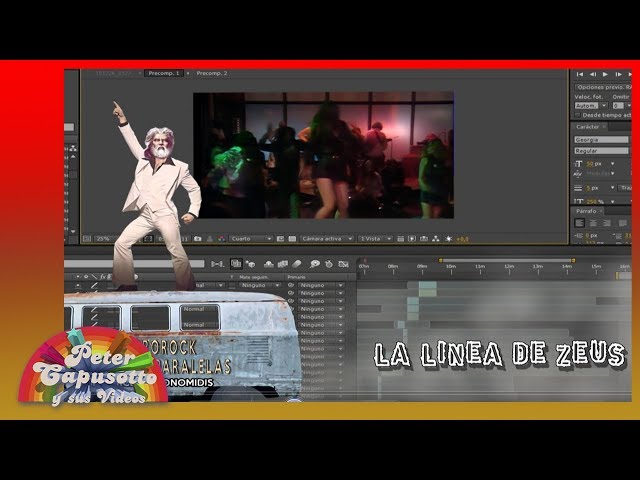The image size is (640, 480).
Task: Open the Opciones previs. RAM selector
Action: click(603, 87)
